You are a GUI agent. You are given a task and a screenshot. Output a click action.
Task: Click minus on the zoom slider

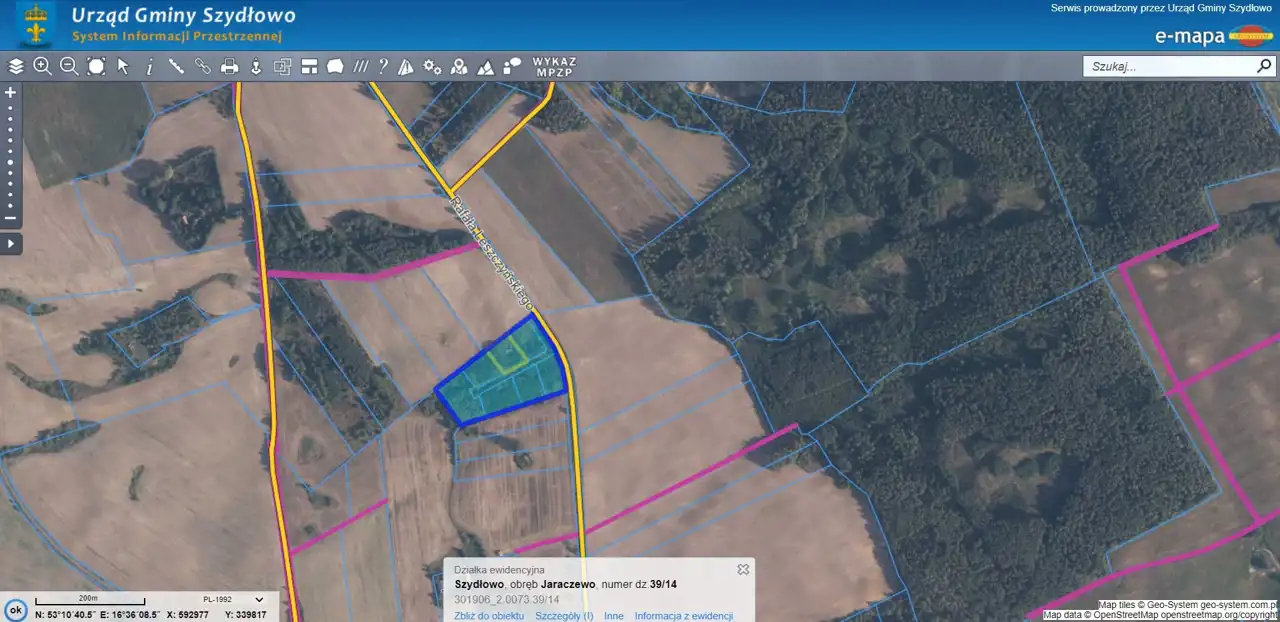point(11,218)
